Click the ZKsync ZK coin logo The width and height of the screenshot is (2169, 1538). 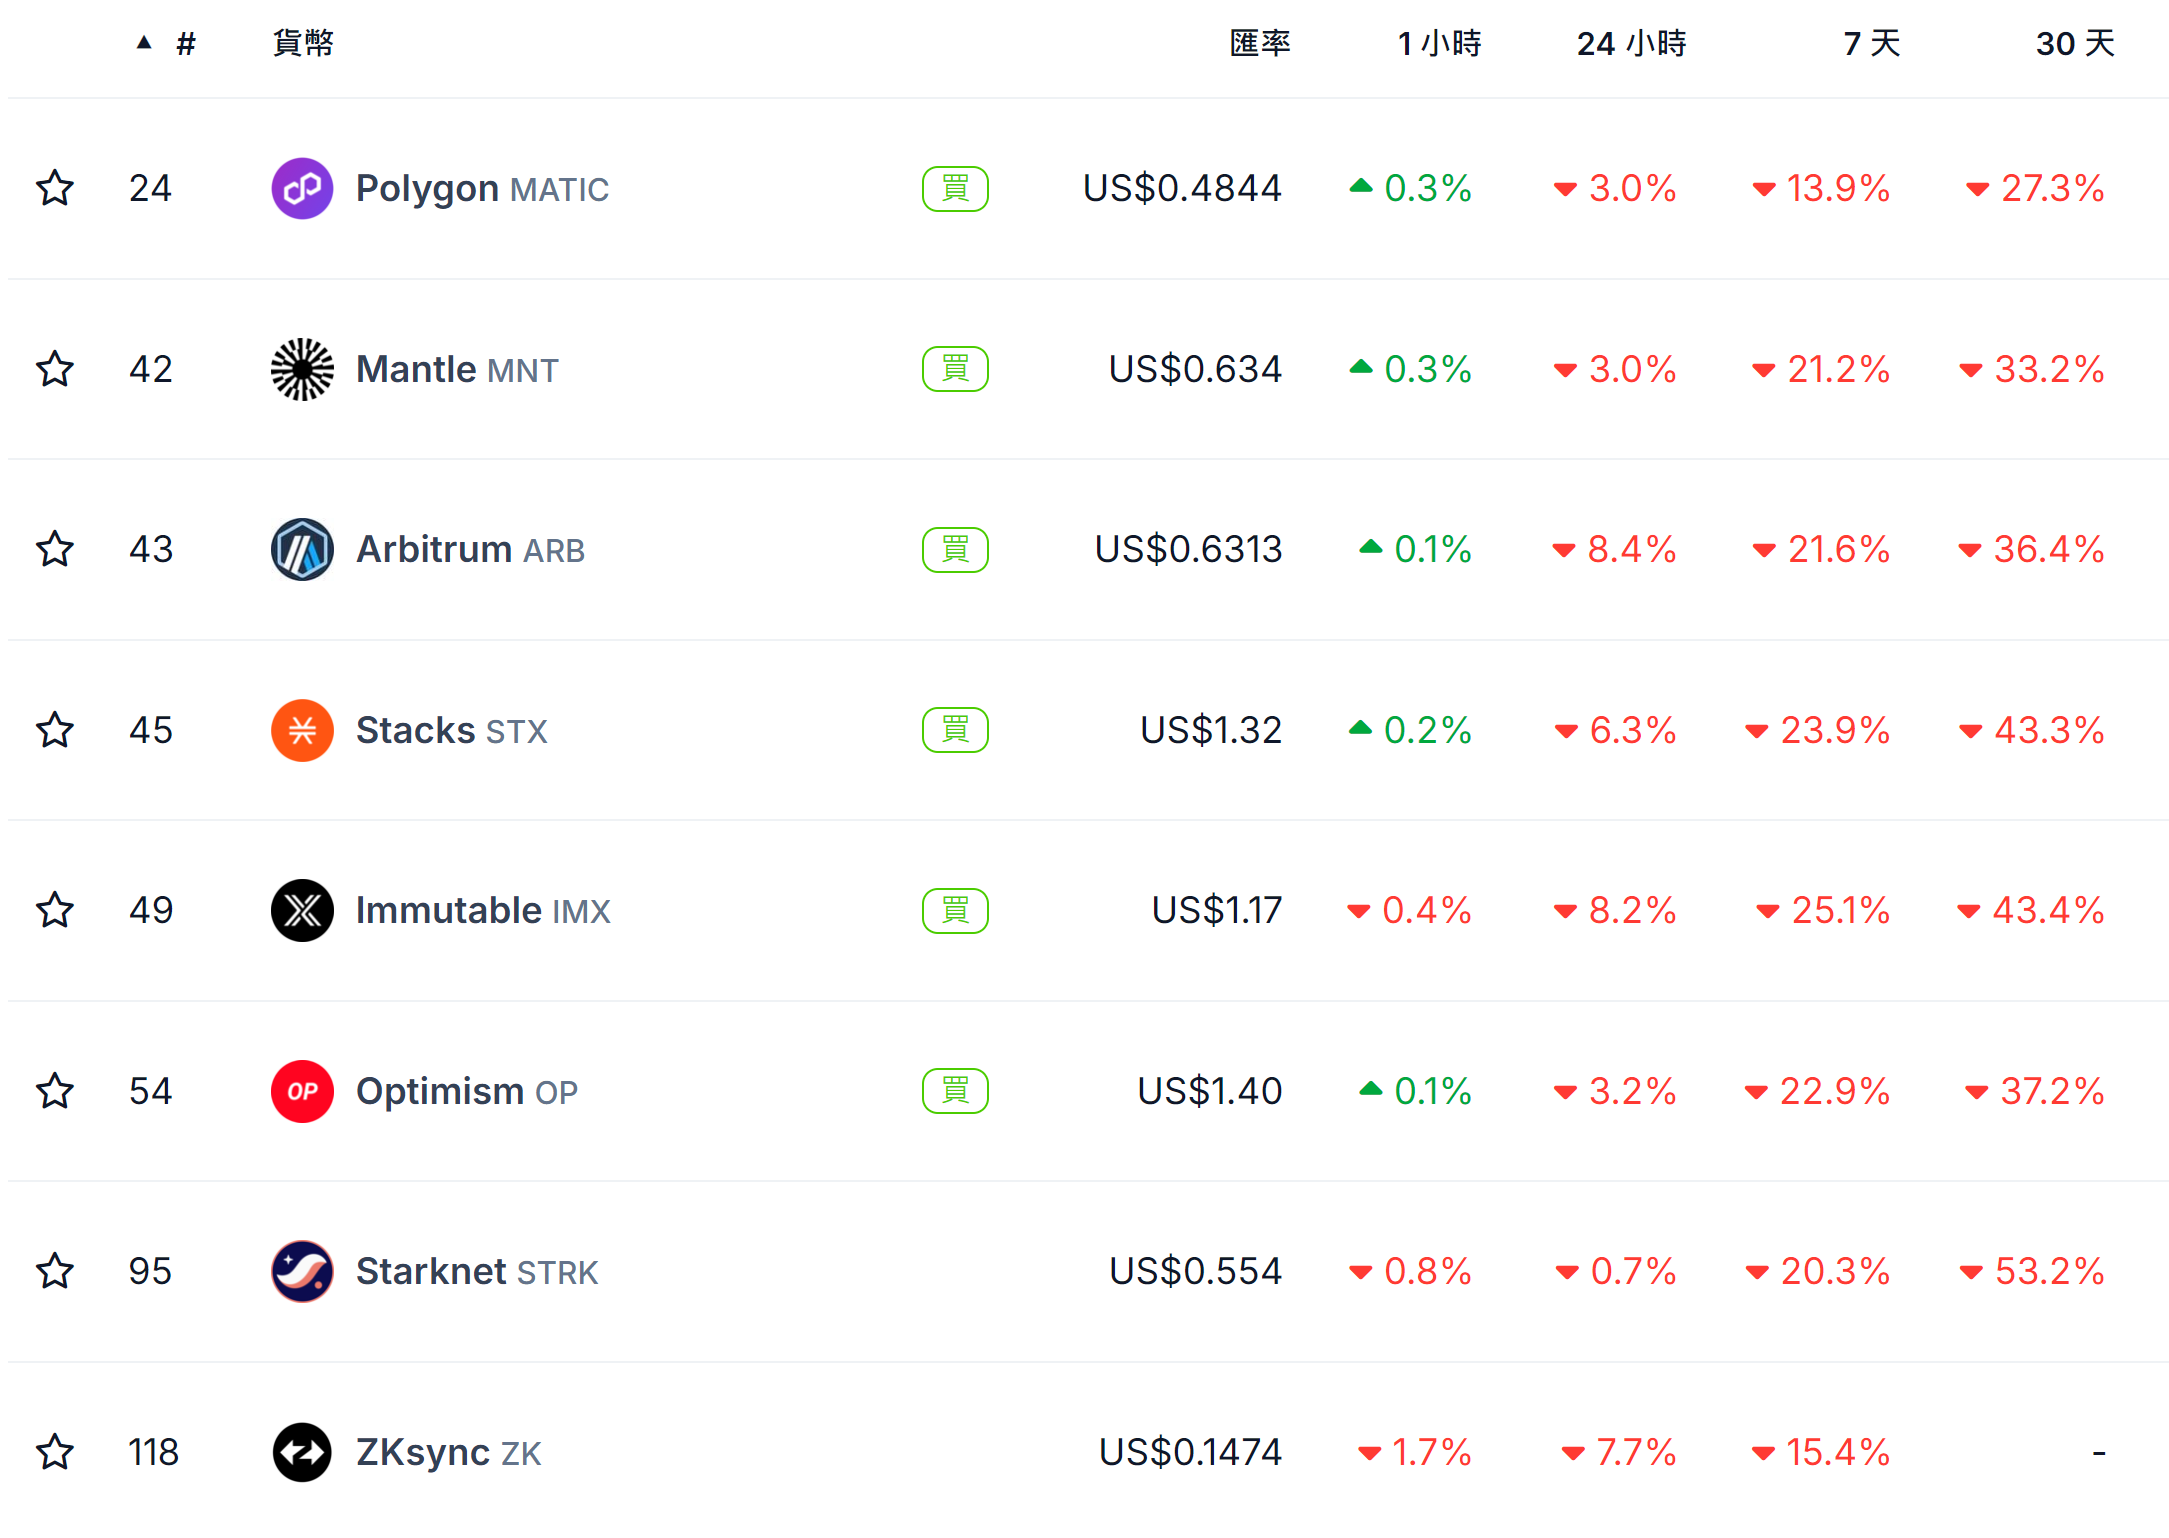(x=302, y=1452)
